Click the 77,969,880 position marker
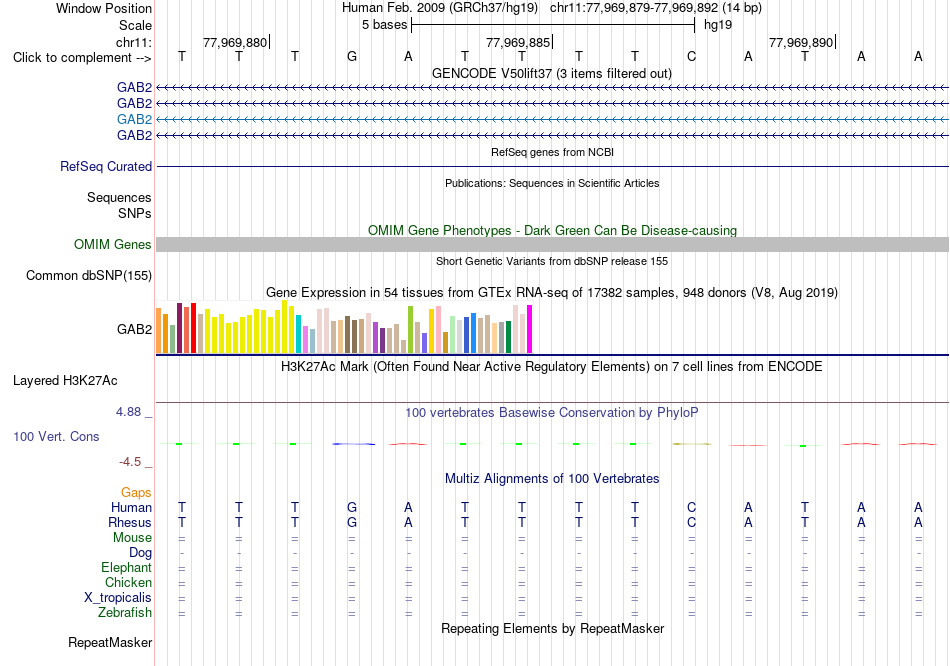The height and width of the screenshot is (666, 950). coord(236,42)
